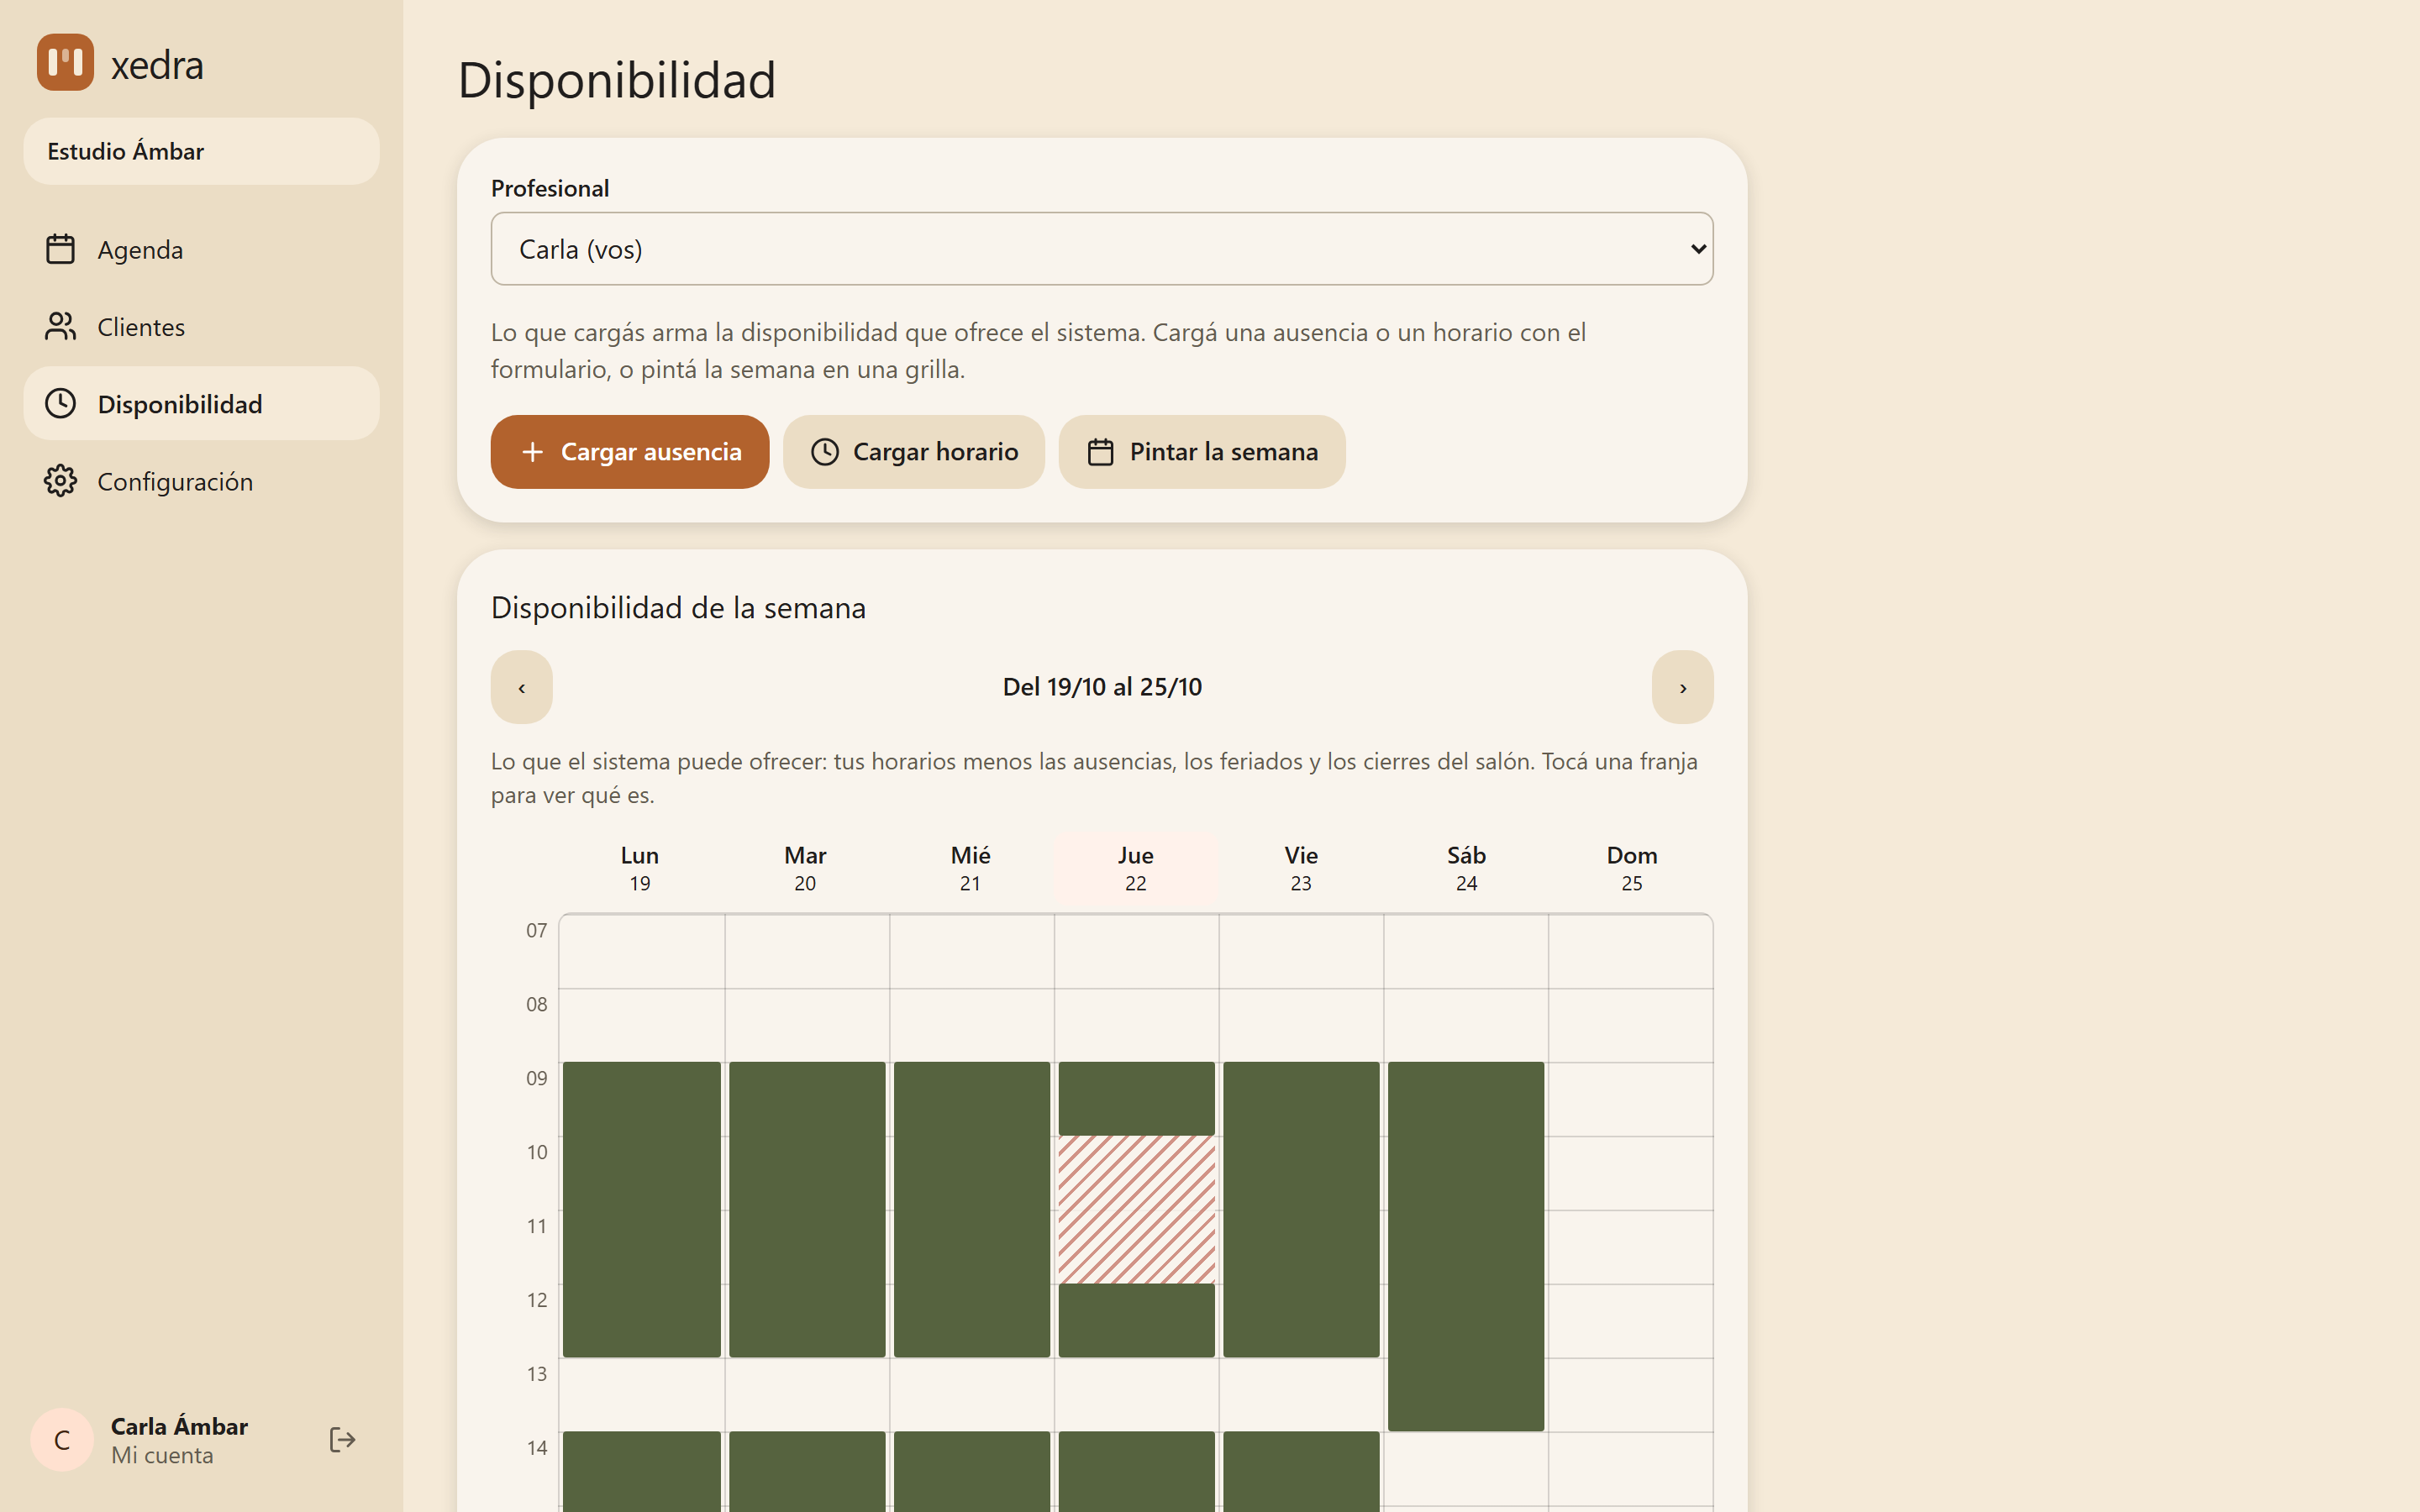Open the Agenda calendar icon

[60, 249]
